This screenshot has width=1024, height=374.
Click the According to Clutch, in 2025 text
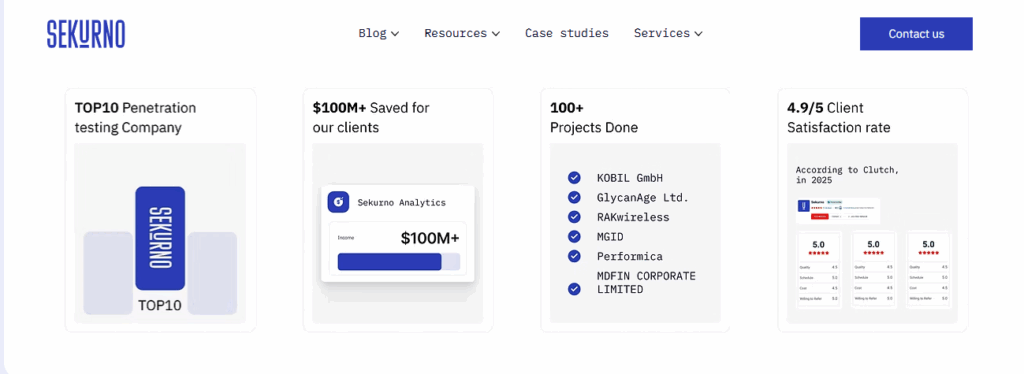tap(847, 175)
